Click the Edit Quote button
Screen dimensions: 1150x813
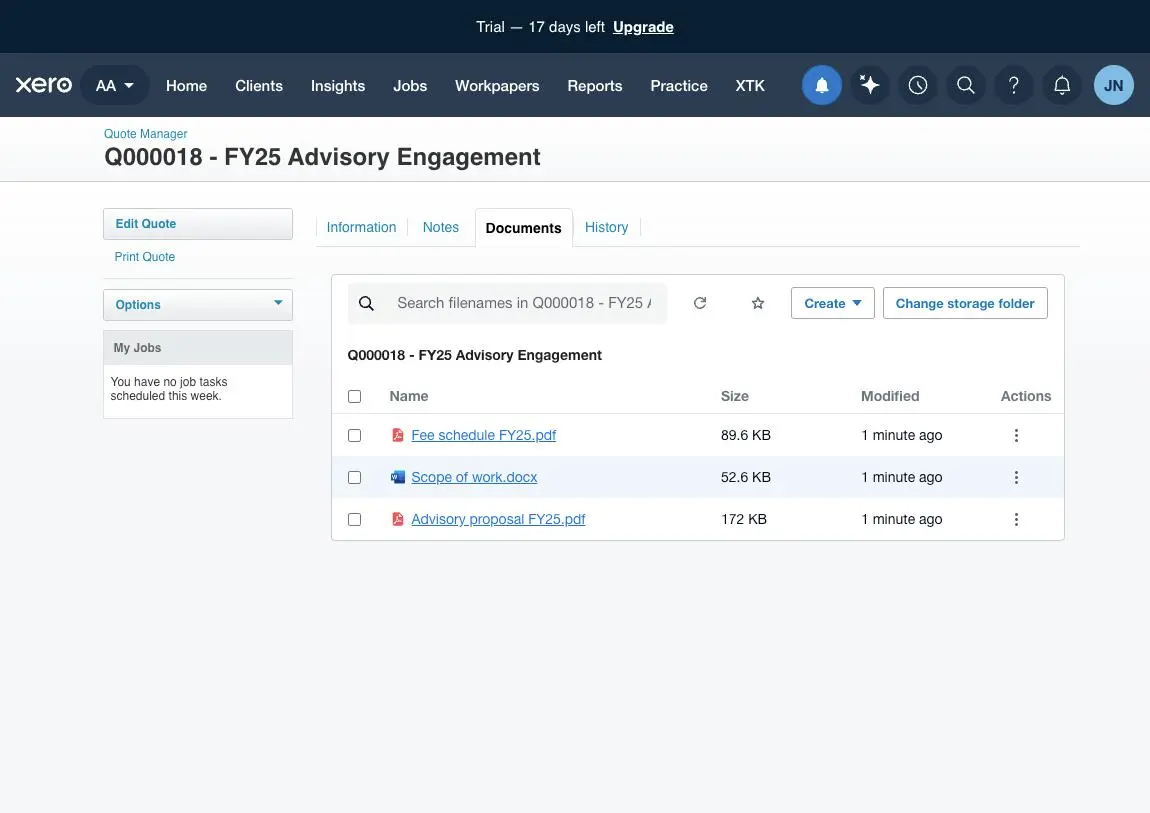click(198, 224)
